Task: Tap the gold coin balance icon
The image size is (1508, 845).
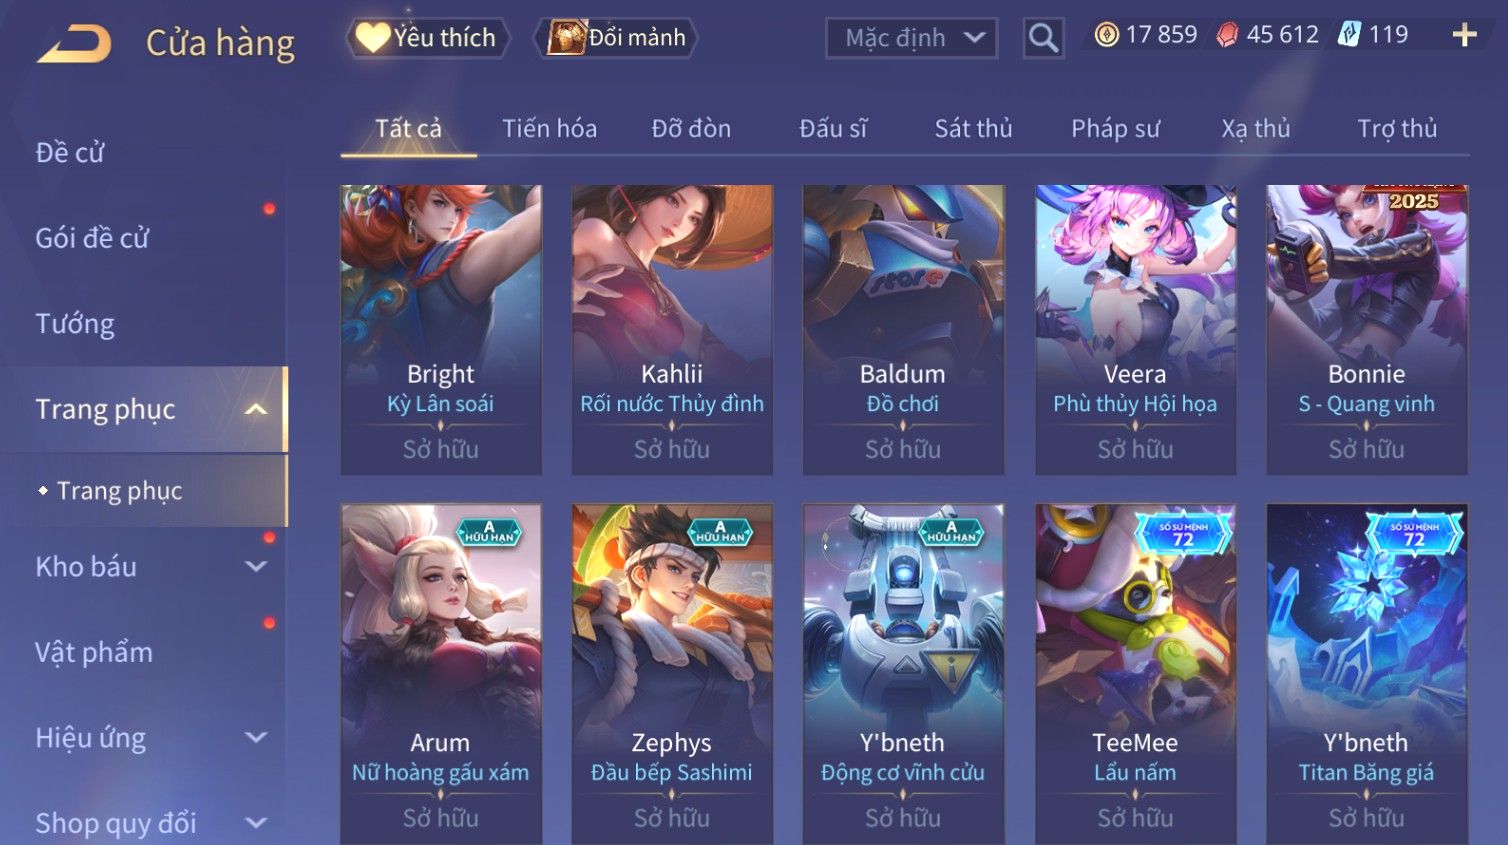Action: (x=1106, y=35)
